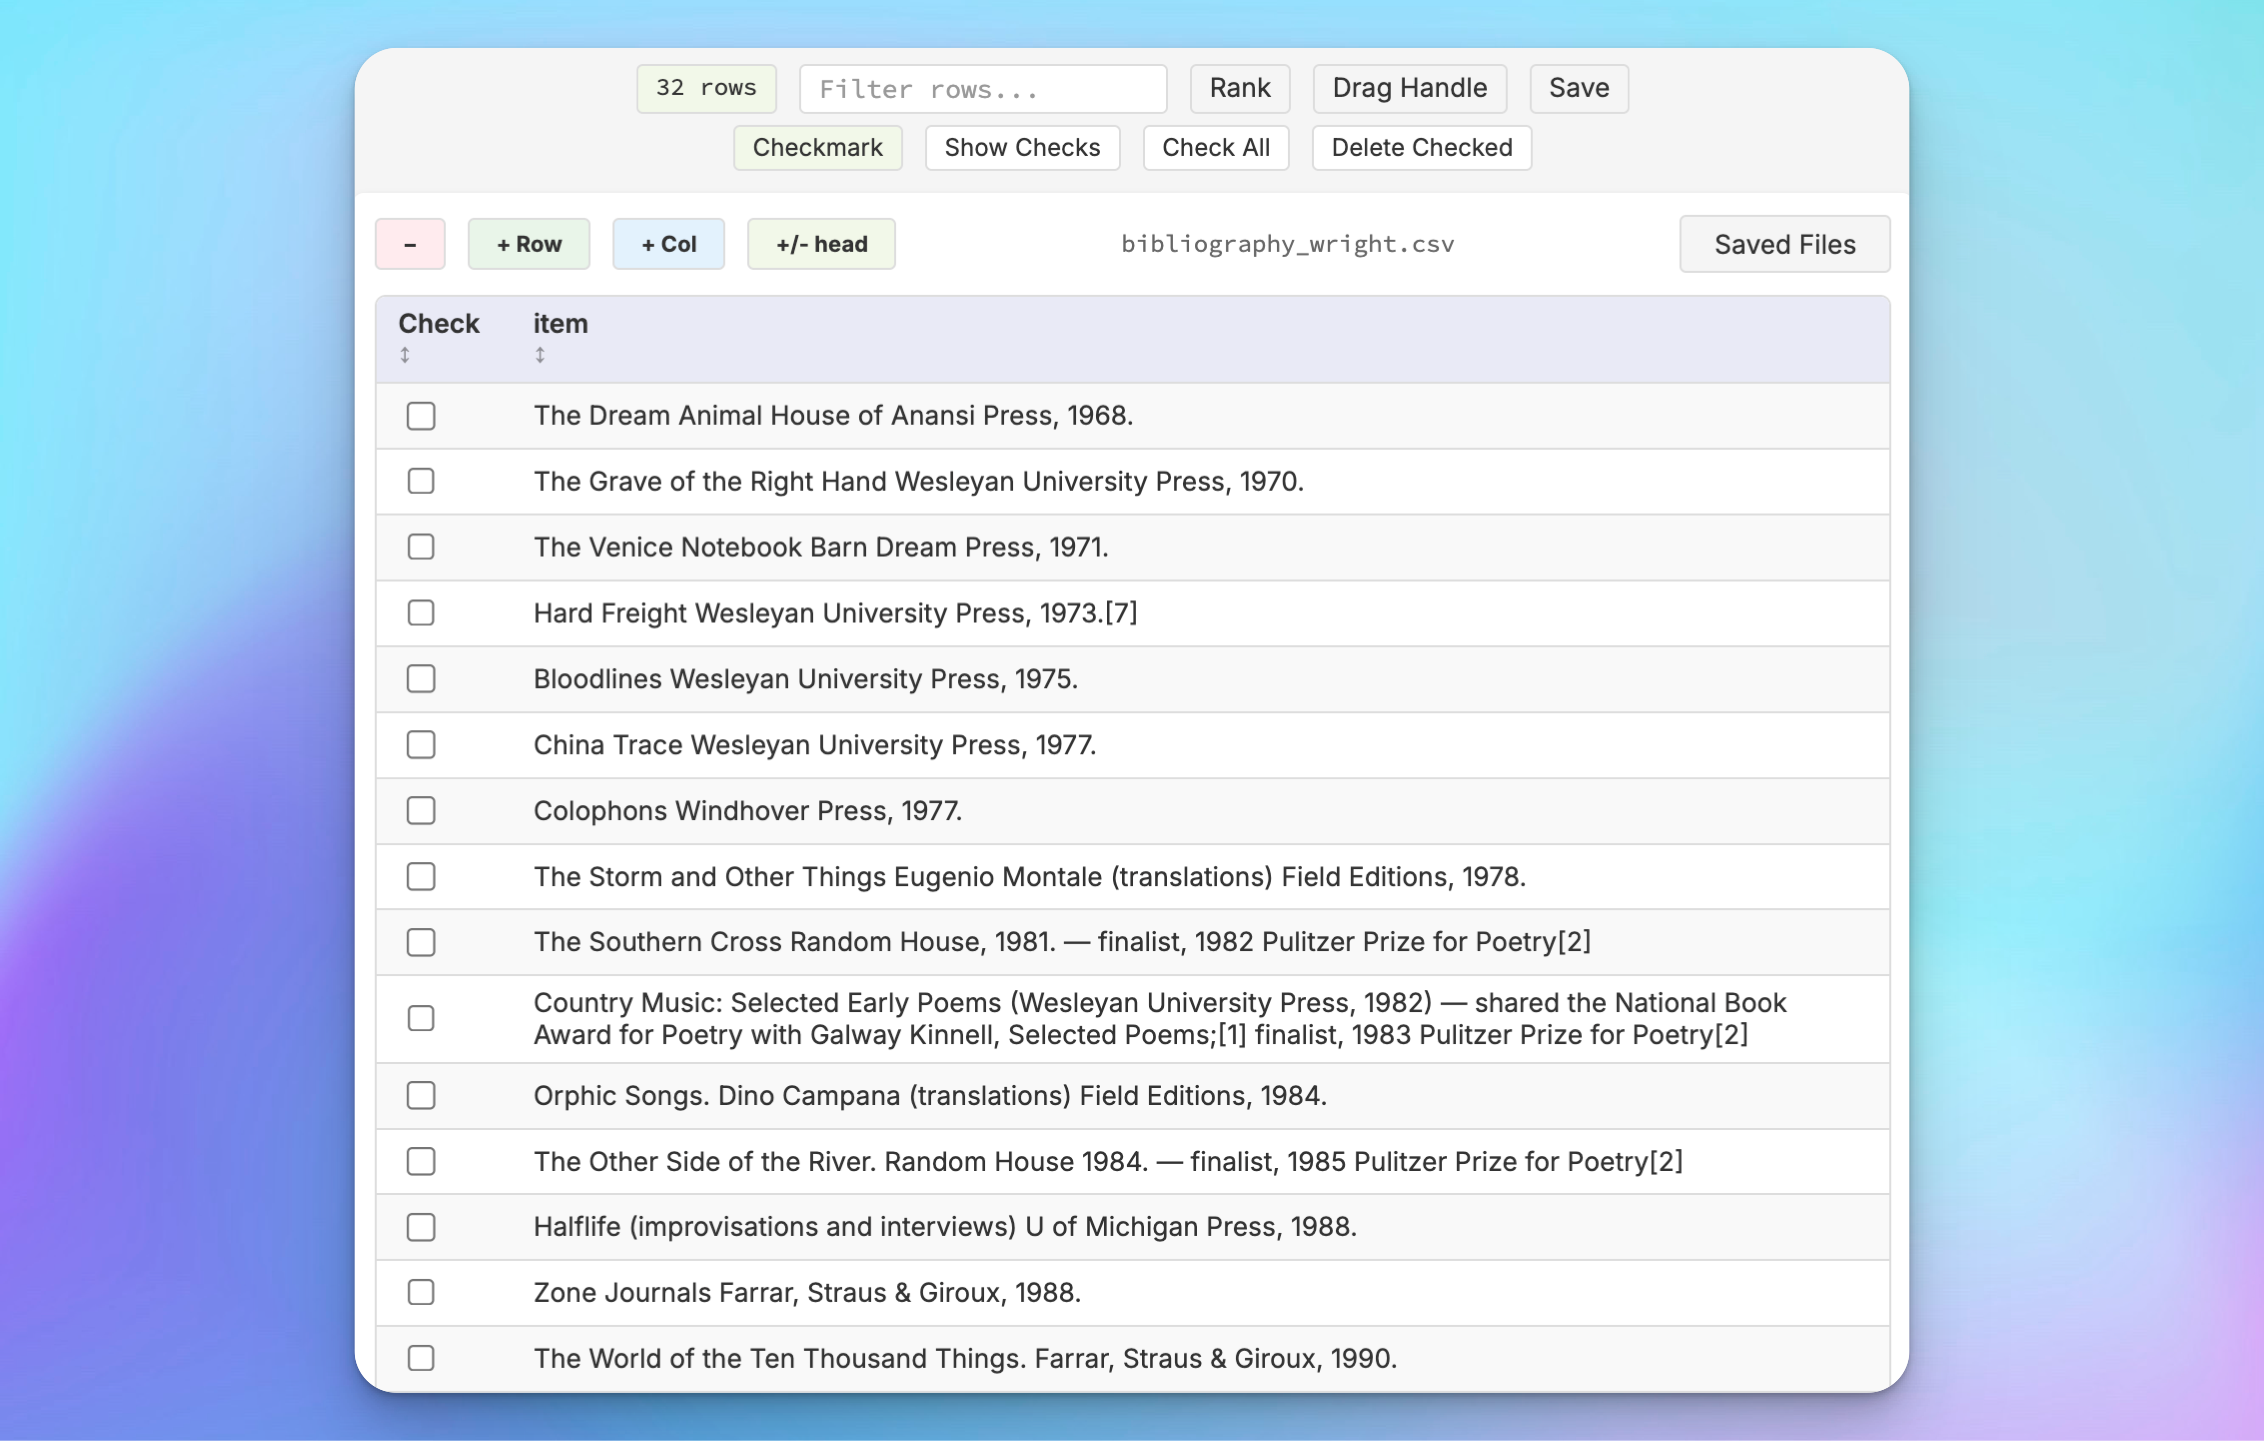Image resolution: width=2266 pixels, height=1442 pixels.
Task: Sort by the item column arrows
Action: 540,355
